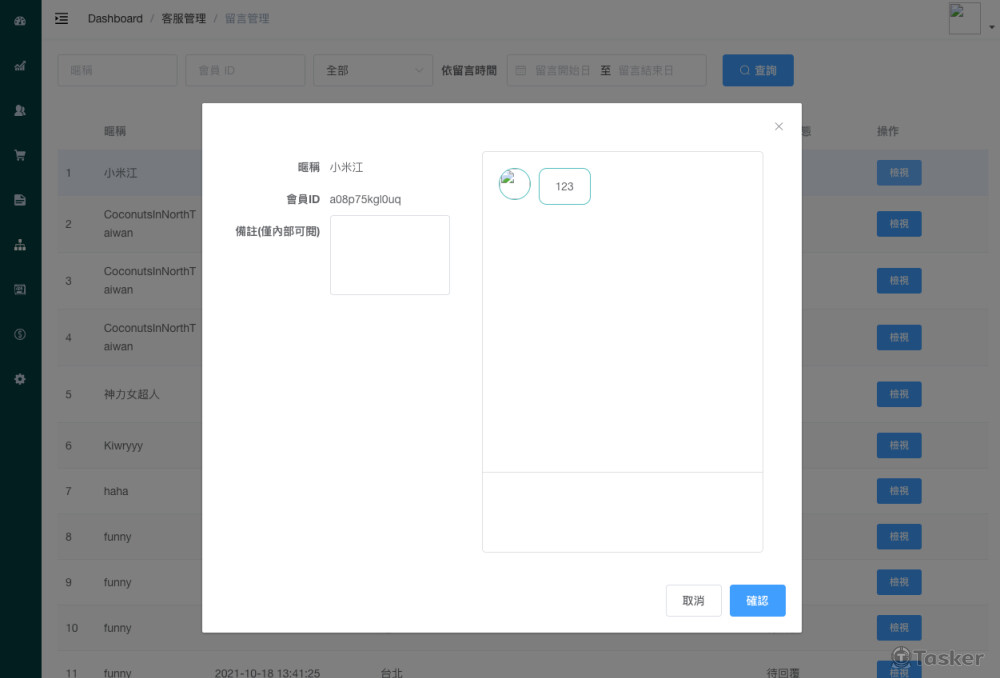Click the 客服管理 breadcrumb item
The image size is (1000, 678).
(183, 18)
